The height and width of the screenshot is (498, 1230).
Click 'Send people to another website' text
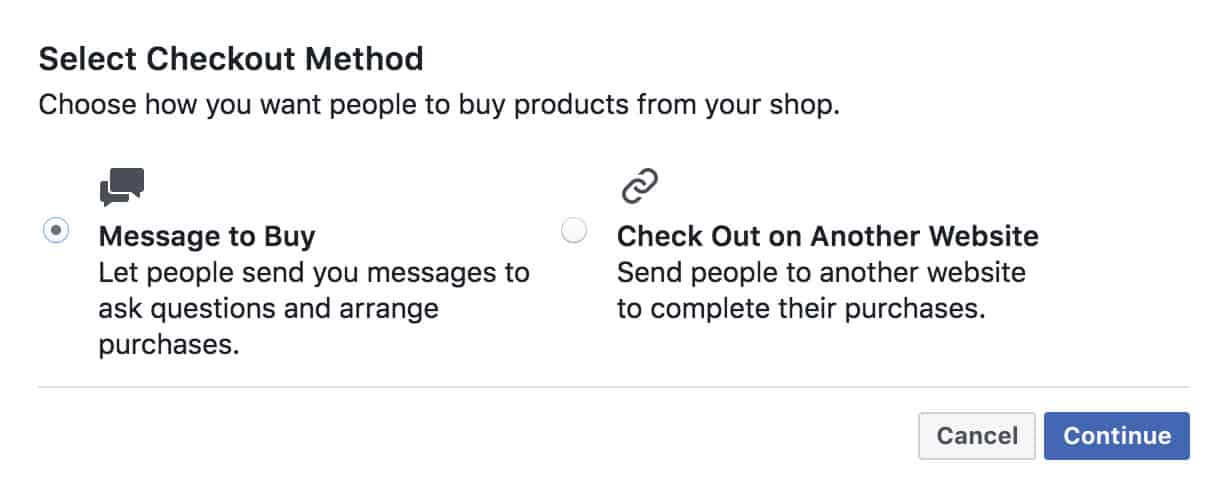click(821, 273)
